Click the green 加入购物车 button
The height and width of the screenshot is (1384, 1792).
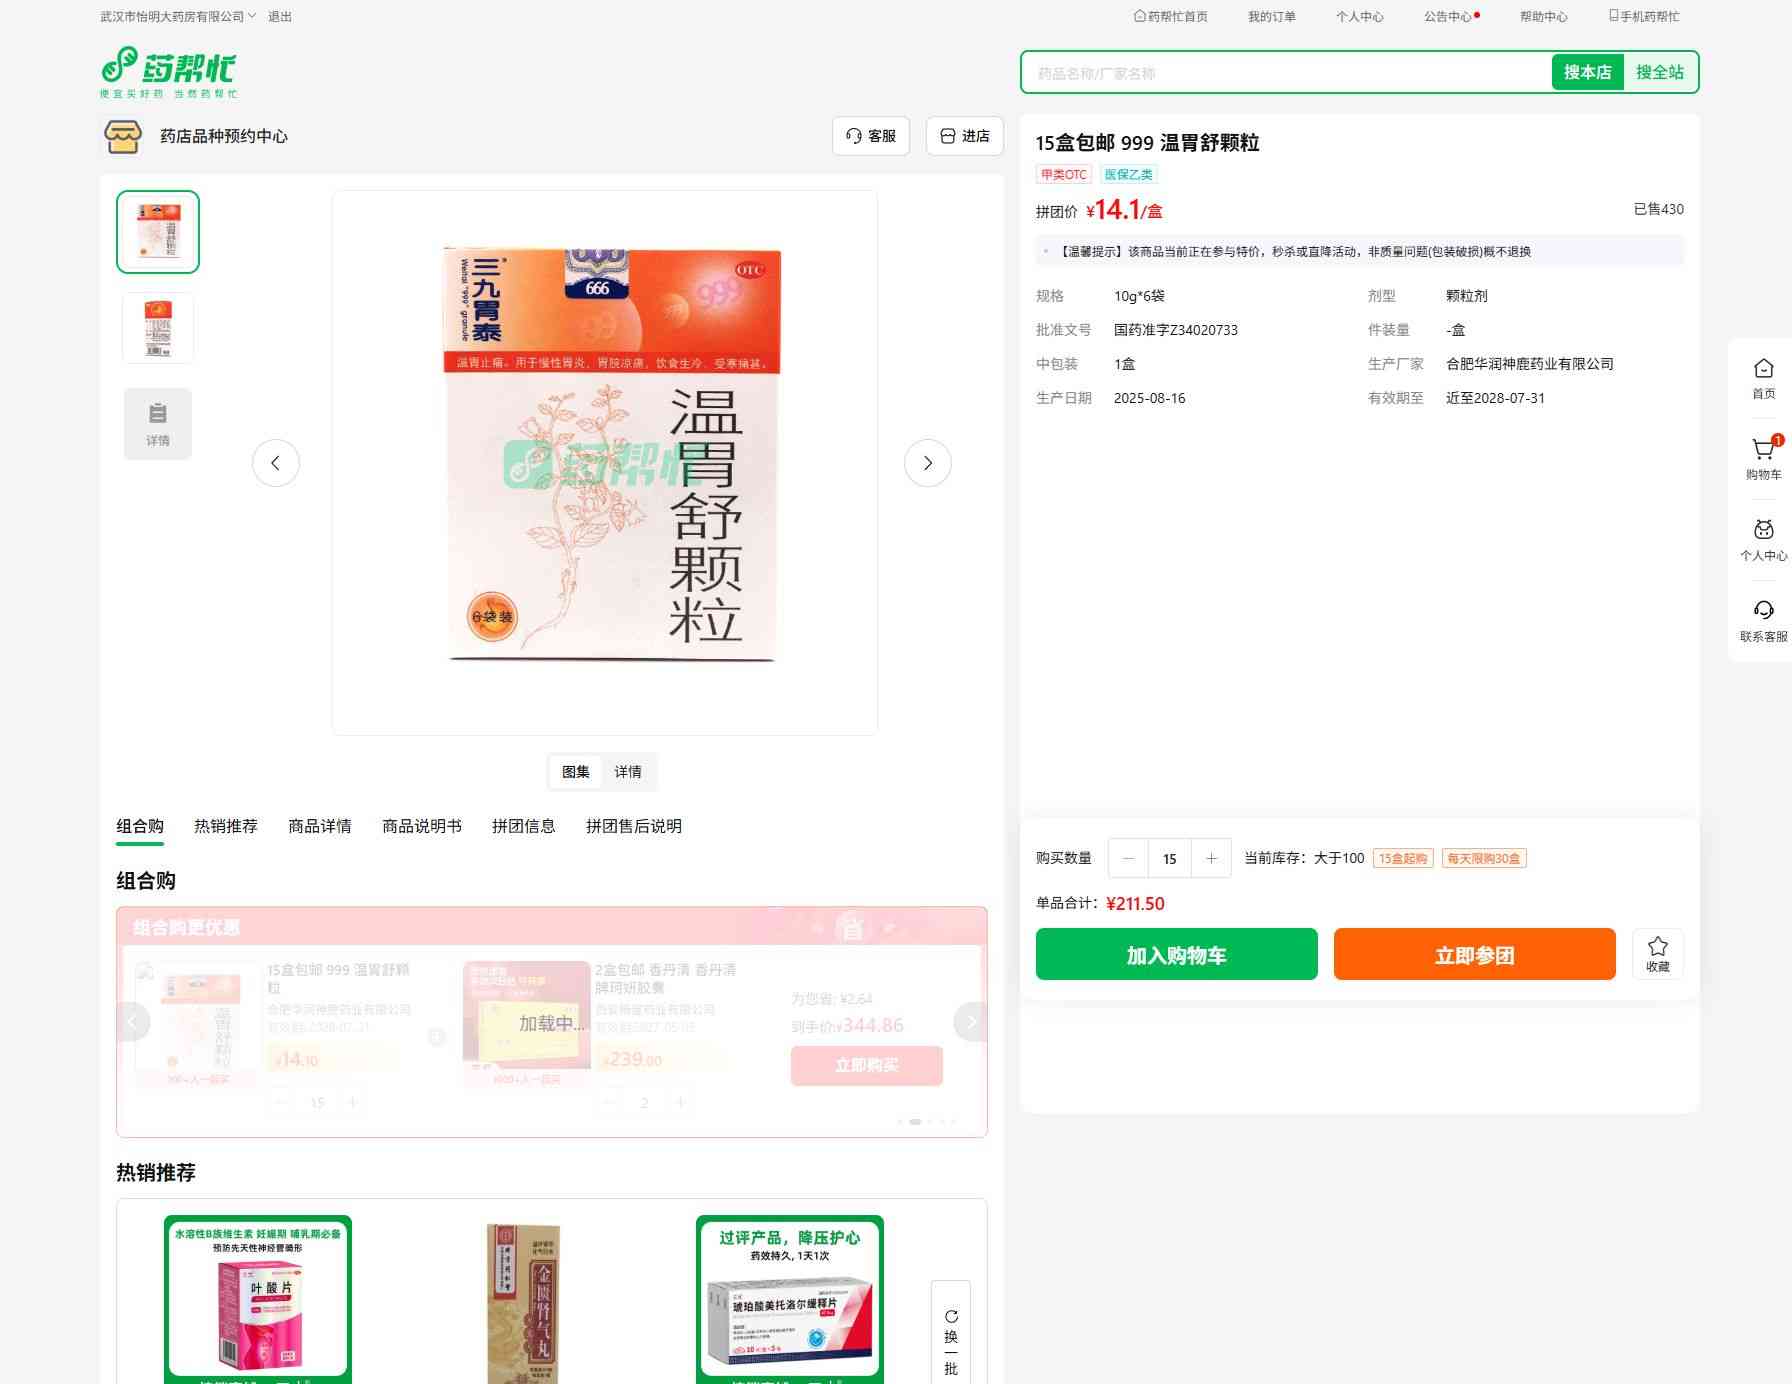point(1176,955)
